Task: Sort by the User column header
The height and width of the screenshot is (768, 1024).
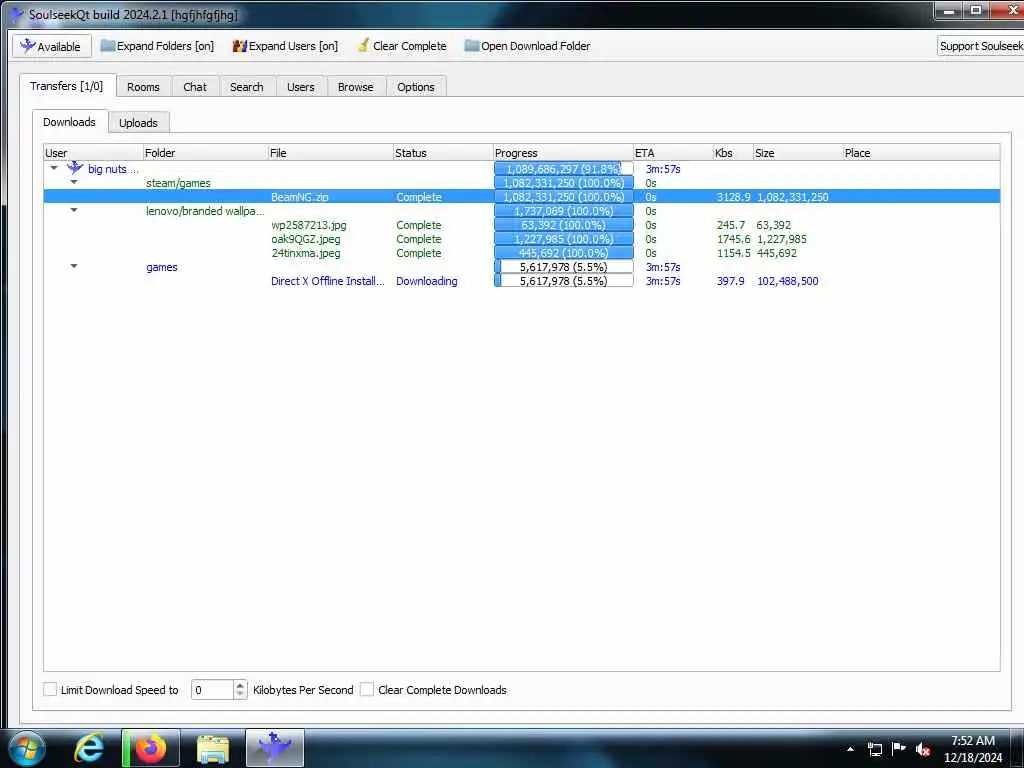Action: [x=93, y=153]
